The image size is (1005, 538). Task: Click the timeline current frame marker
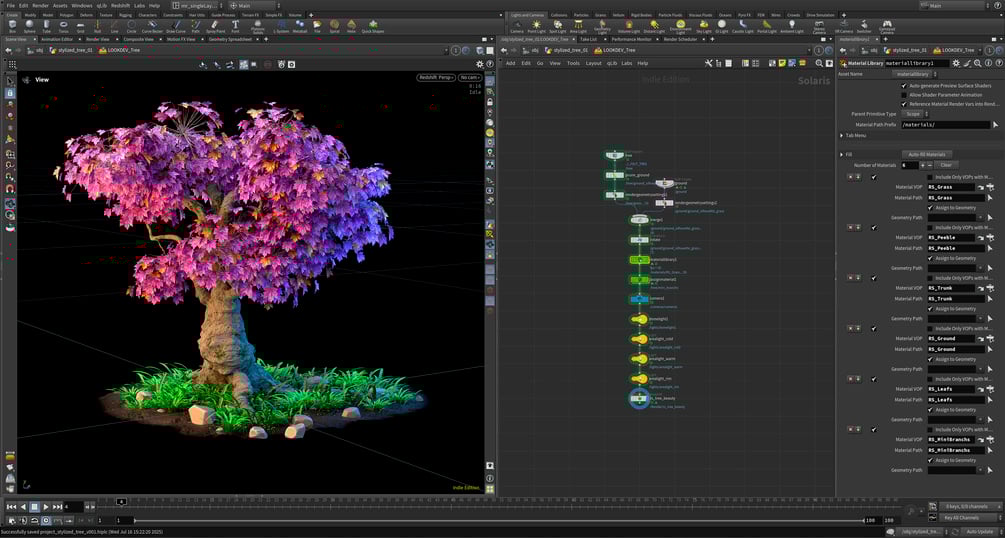tap(120, 501)
